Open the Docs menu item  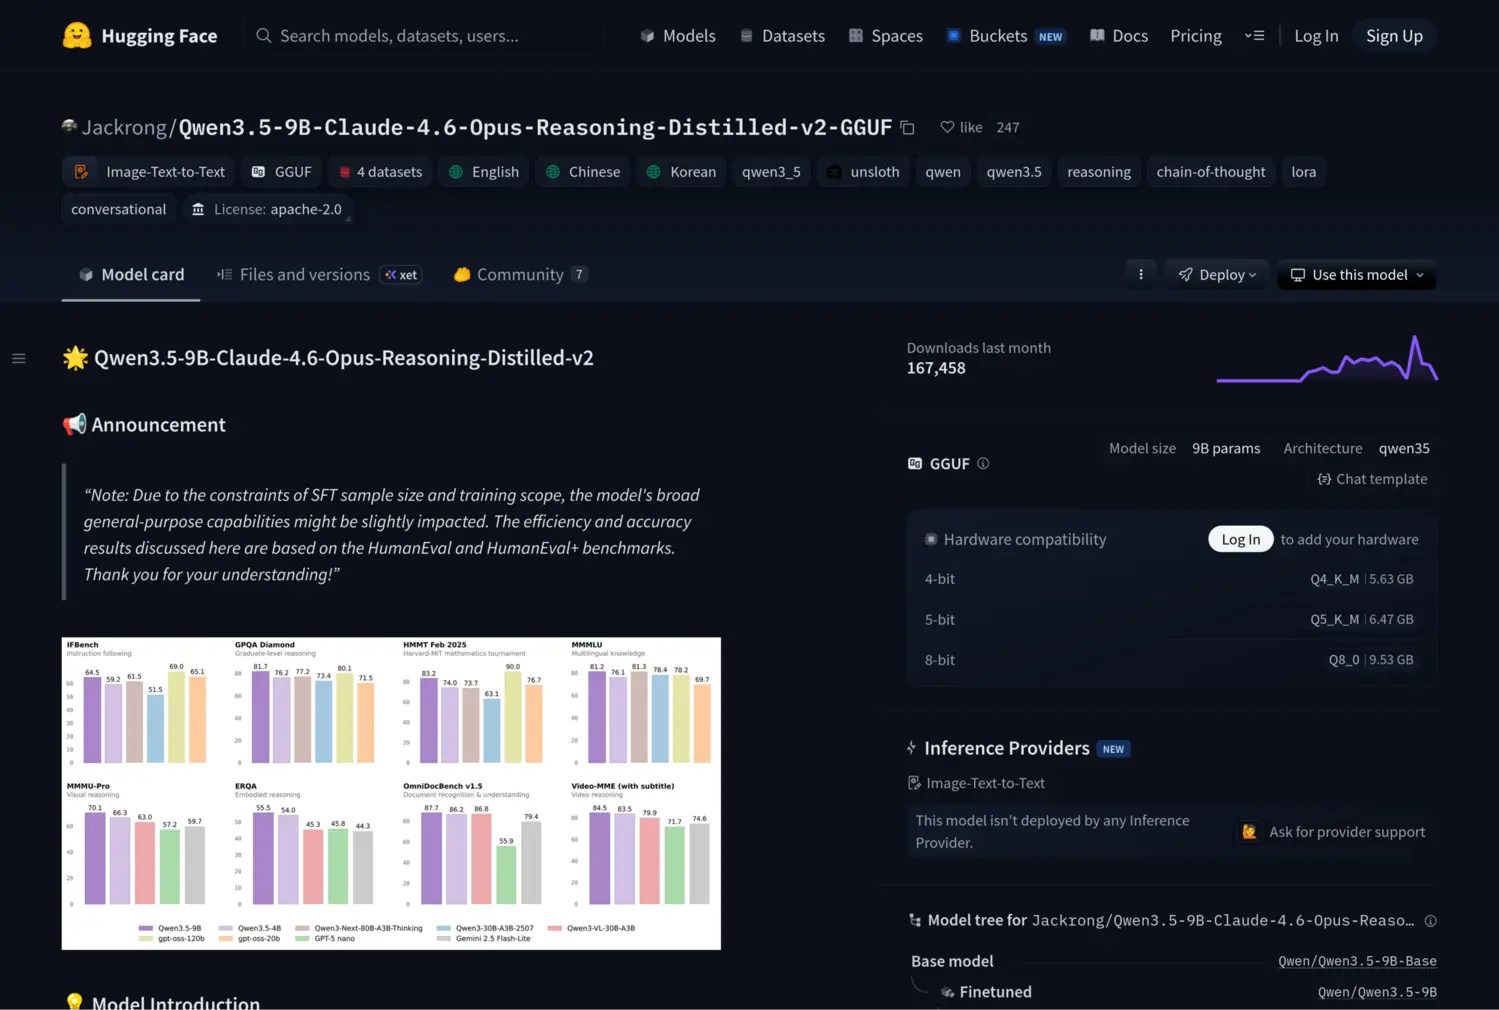click(1118, 35)
